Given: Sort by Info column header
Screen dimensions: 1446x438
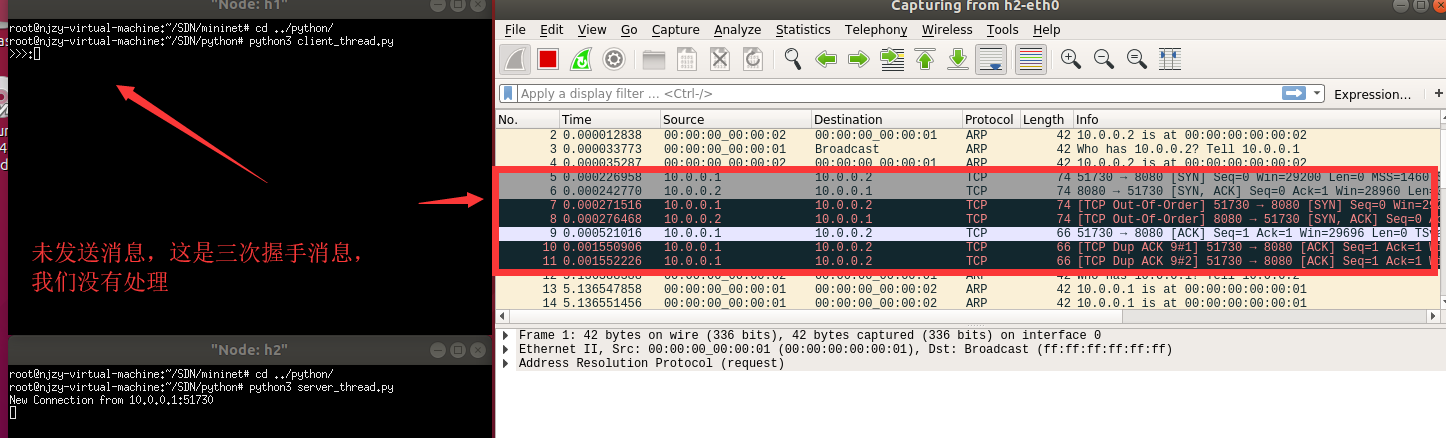Looking at the screenshot, I should 1256,119.
